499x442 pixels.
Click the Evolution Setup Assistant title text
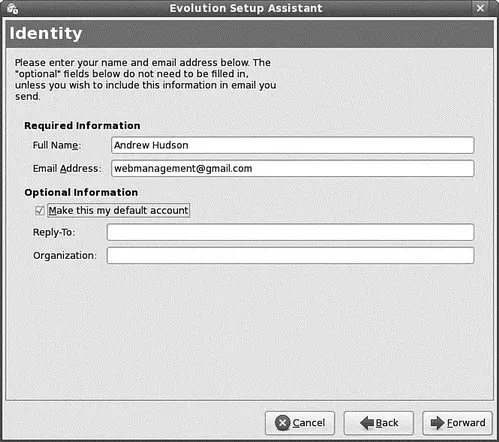pyautogui.click(x=246, y=8)
